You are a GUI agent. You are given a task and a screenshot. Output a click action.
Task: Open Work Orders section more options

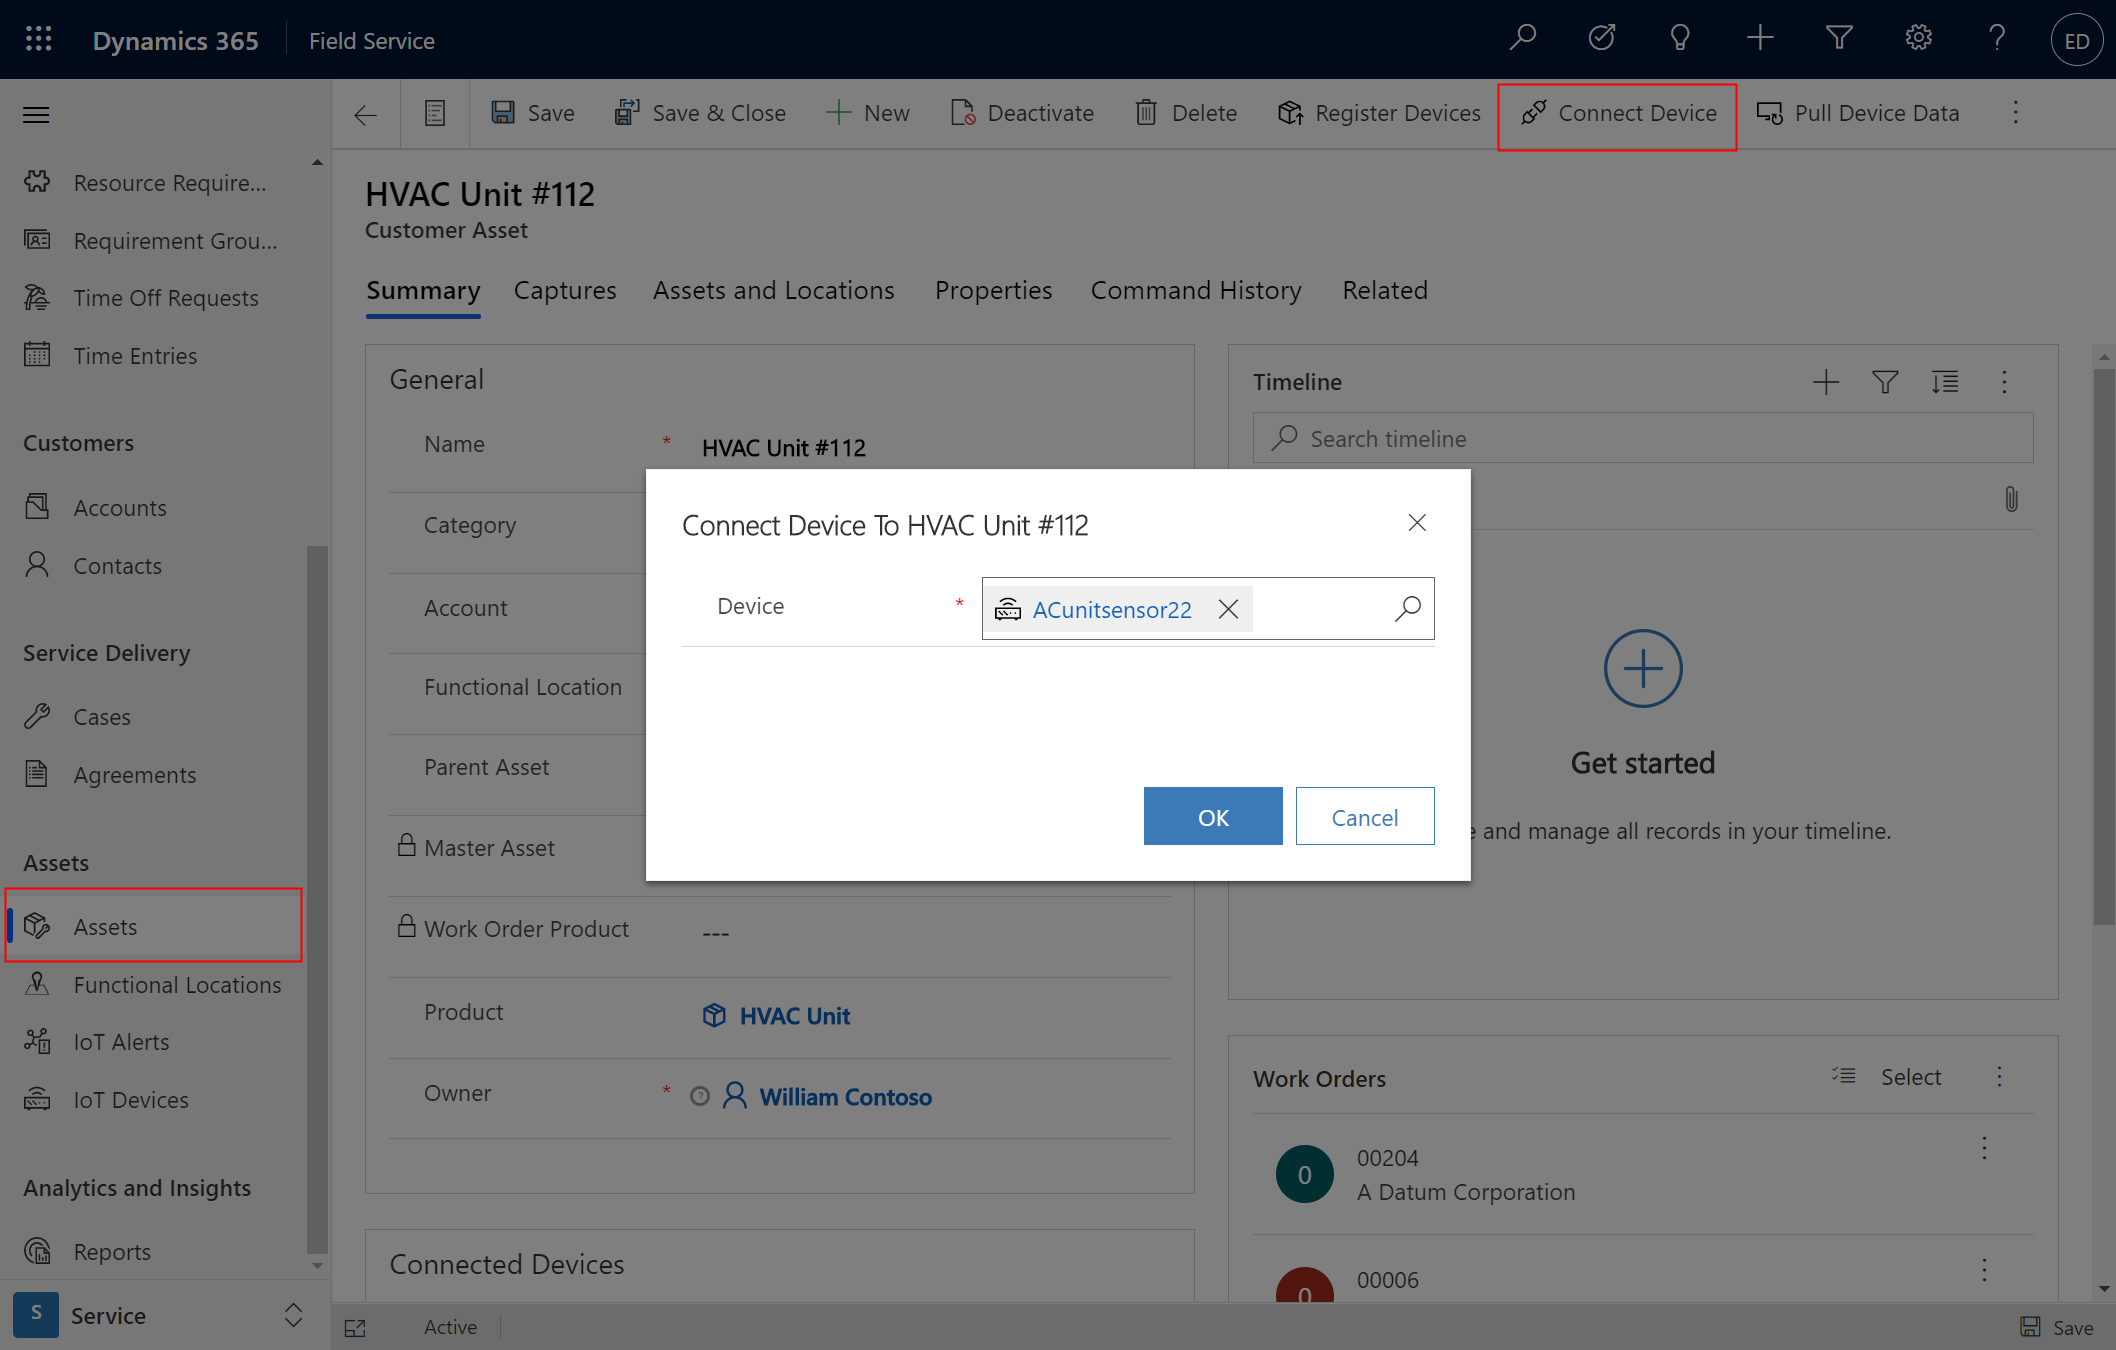(1999, 1077)
